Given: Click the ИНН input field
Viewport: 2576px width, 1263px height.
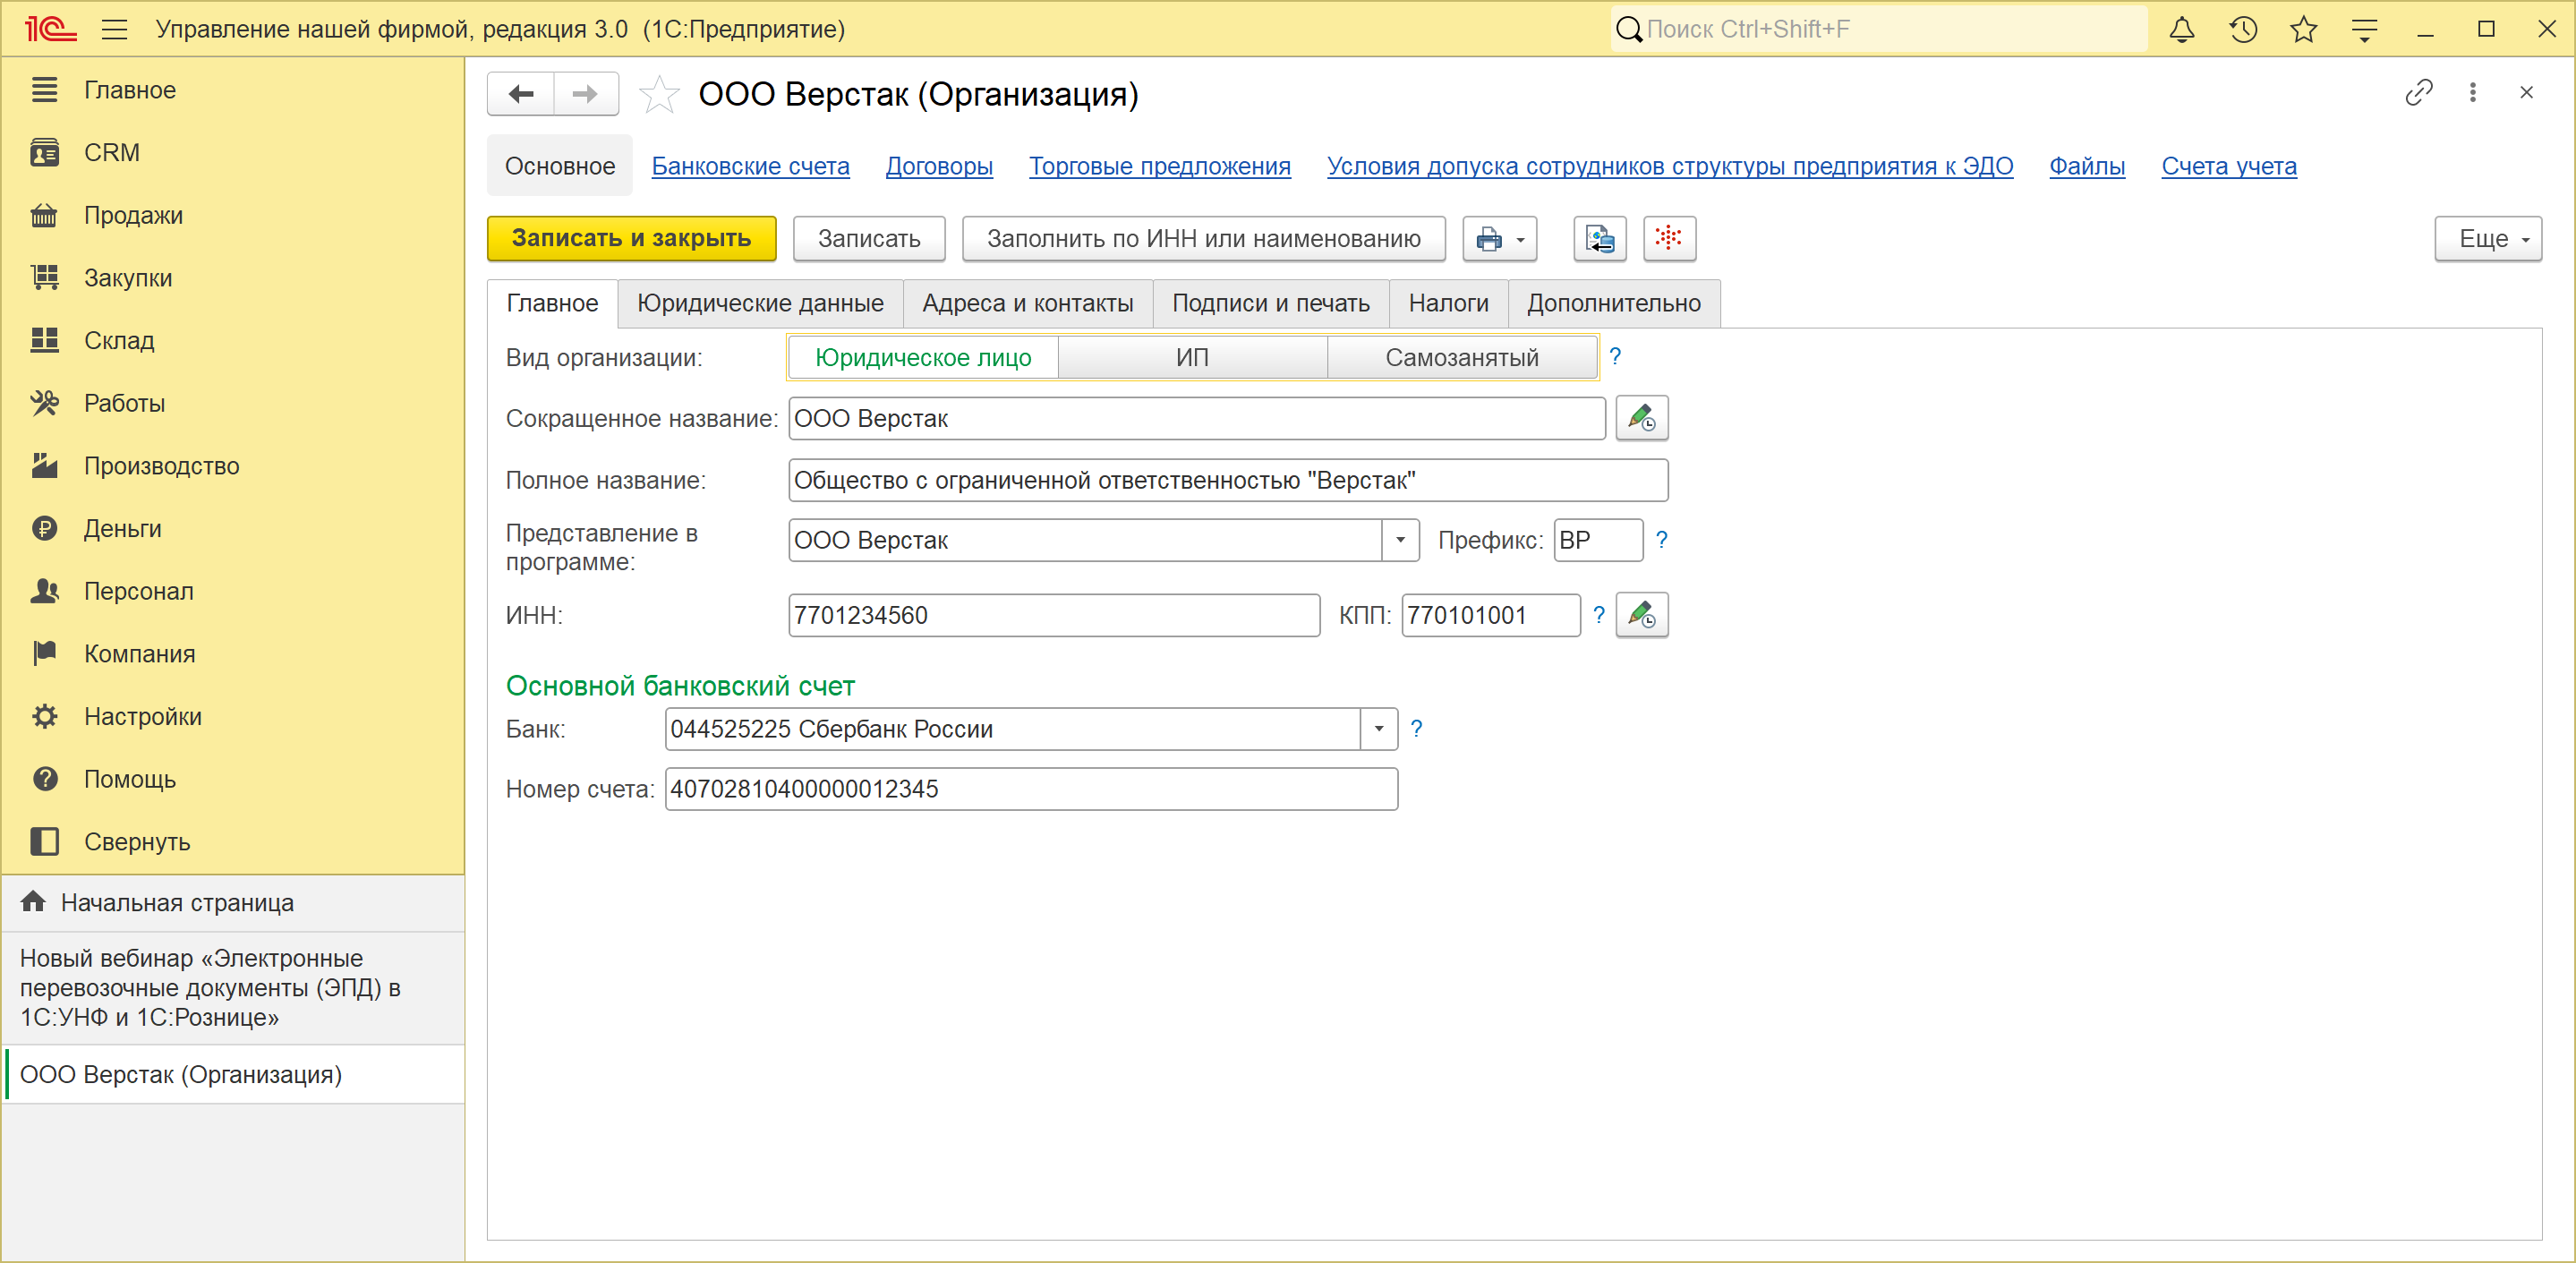Looking at the screenshot, I should pyautogui.click(x=1054, y=615).
